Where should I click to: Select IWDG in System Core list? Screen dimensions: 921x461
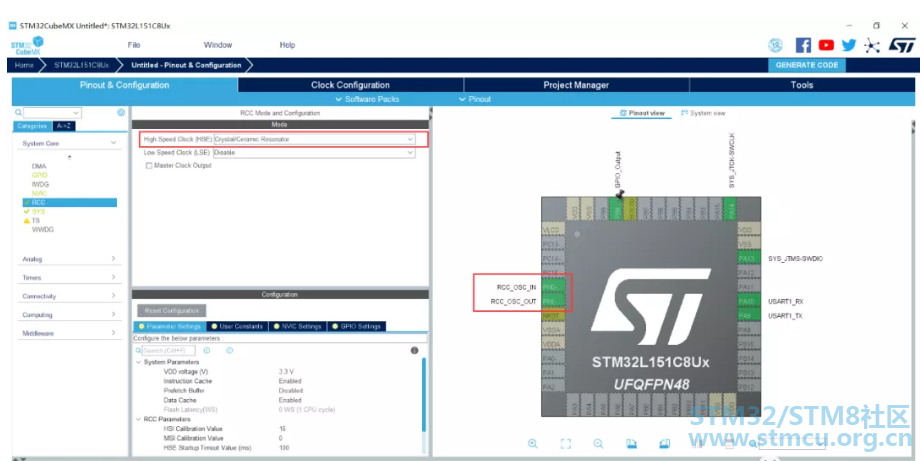tap(41, 184)
